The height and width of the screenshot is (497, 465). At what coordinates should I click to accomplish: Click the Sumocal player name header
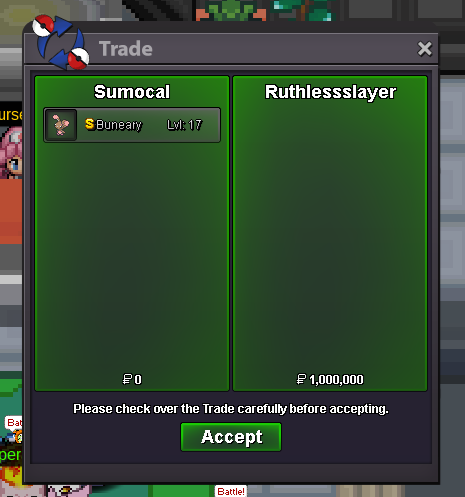tap(132, 92)
